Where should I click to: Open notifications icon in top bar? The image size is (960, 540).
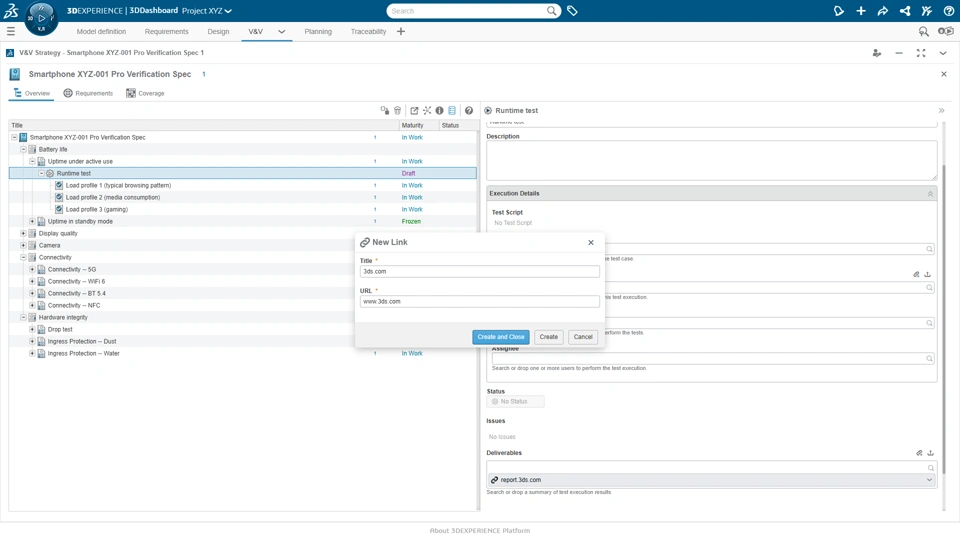839,10
